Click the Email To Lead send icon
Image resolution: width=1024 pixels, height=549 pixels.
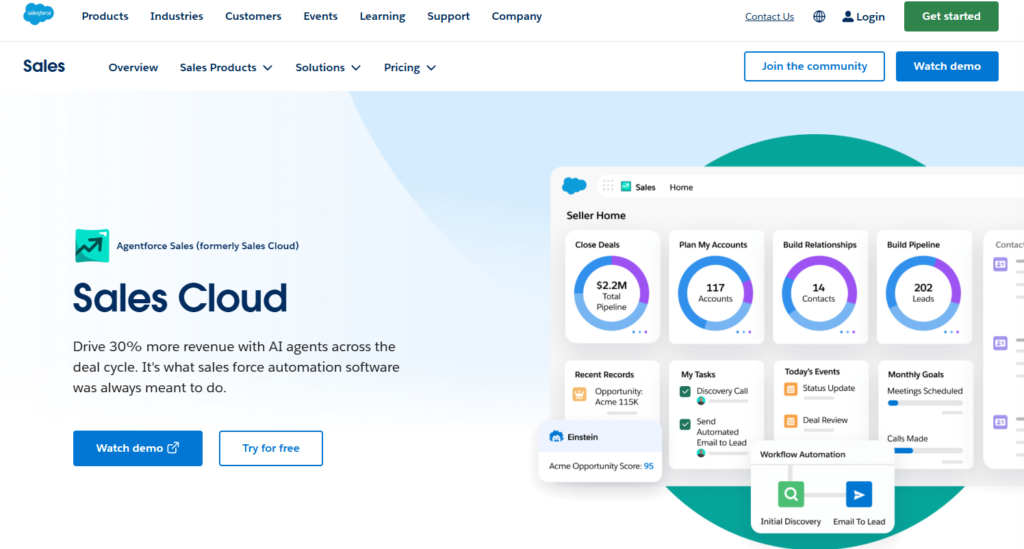(x=859, y=495)
